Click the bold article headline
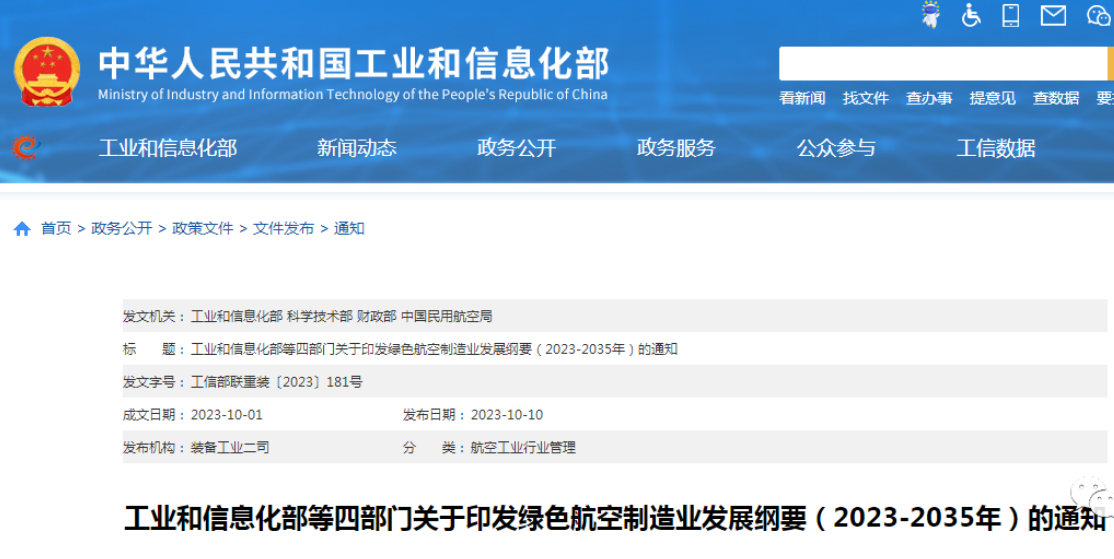 (x=615, y=519)
